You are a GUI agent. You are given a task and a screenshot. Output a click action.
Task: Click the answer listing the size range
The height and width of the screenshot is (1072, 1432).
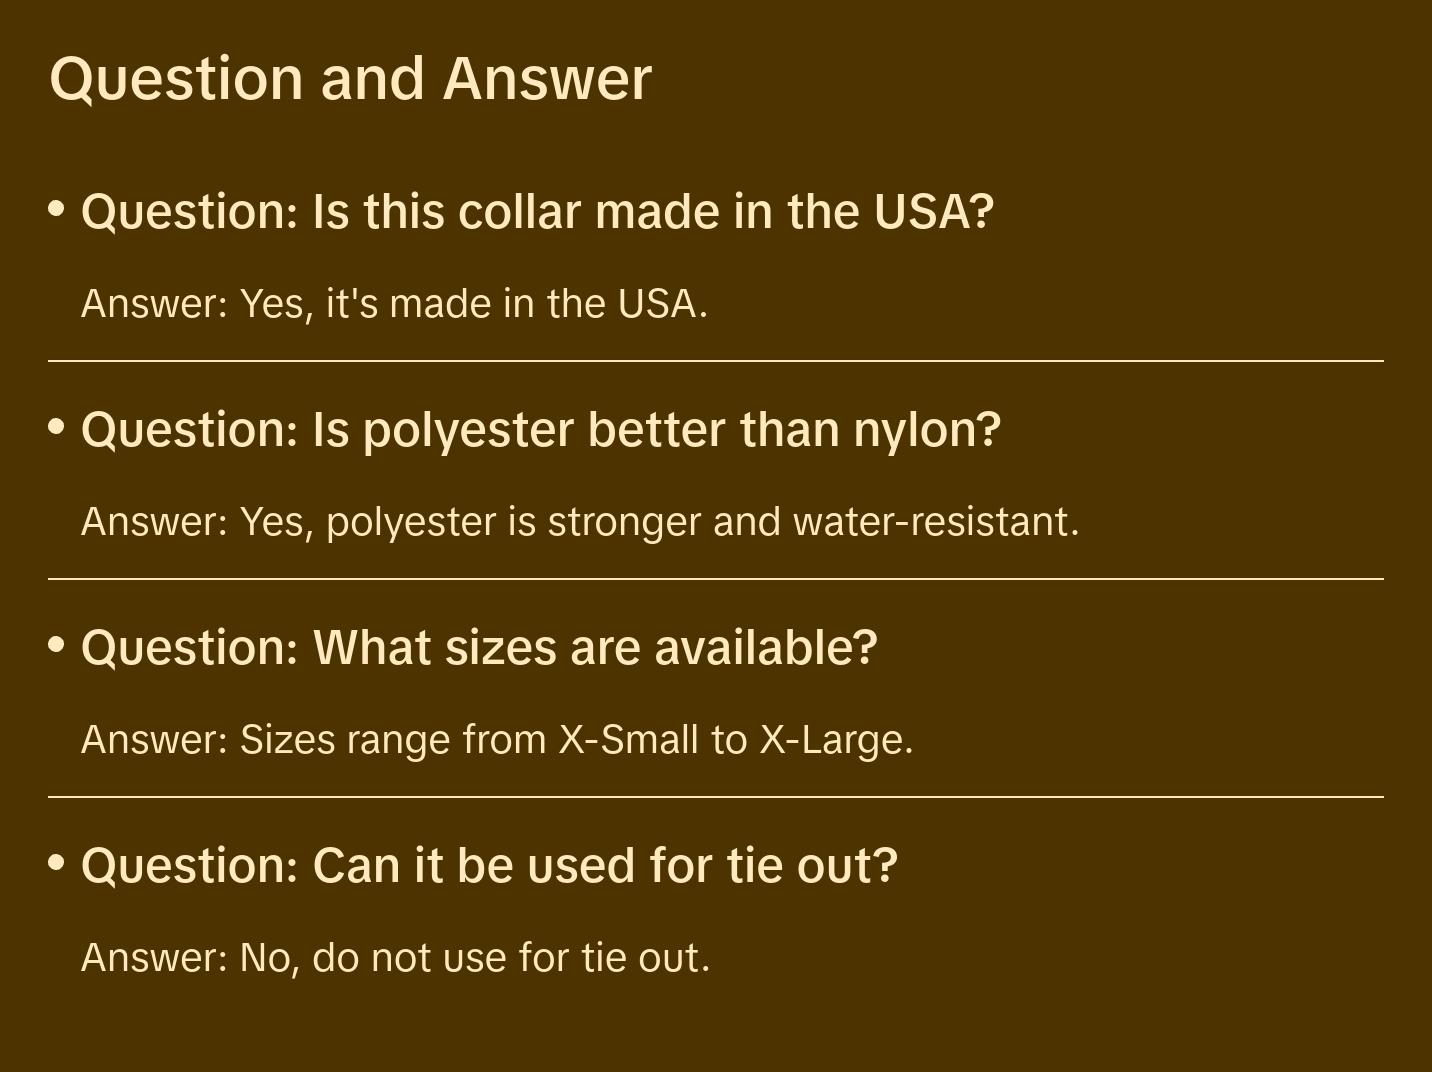click(497, 740)
